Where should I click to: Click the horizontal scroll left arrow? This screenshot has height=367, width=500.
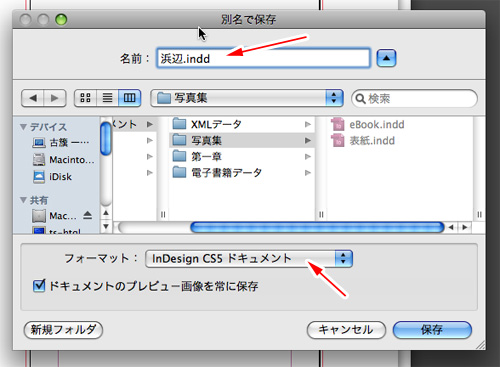click(451, 227)
